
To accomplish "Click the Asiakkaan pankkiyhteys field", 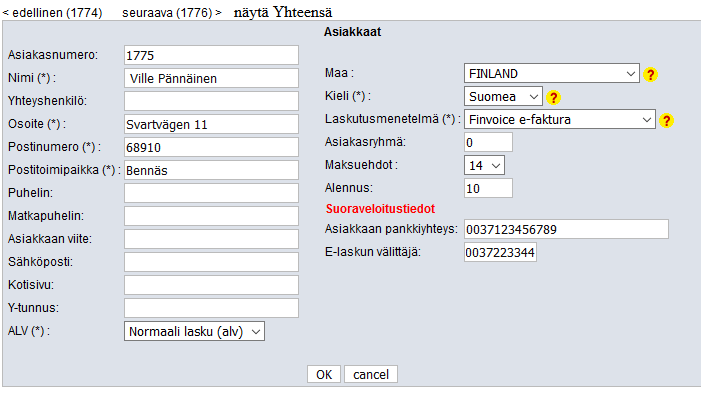I will [566, 229].
